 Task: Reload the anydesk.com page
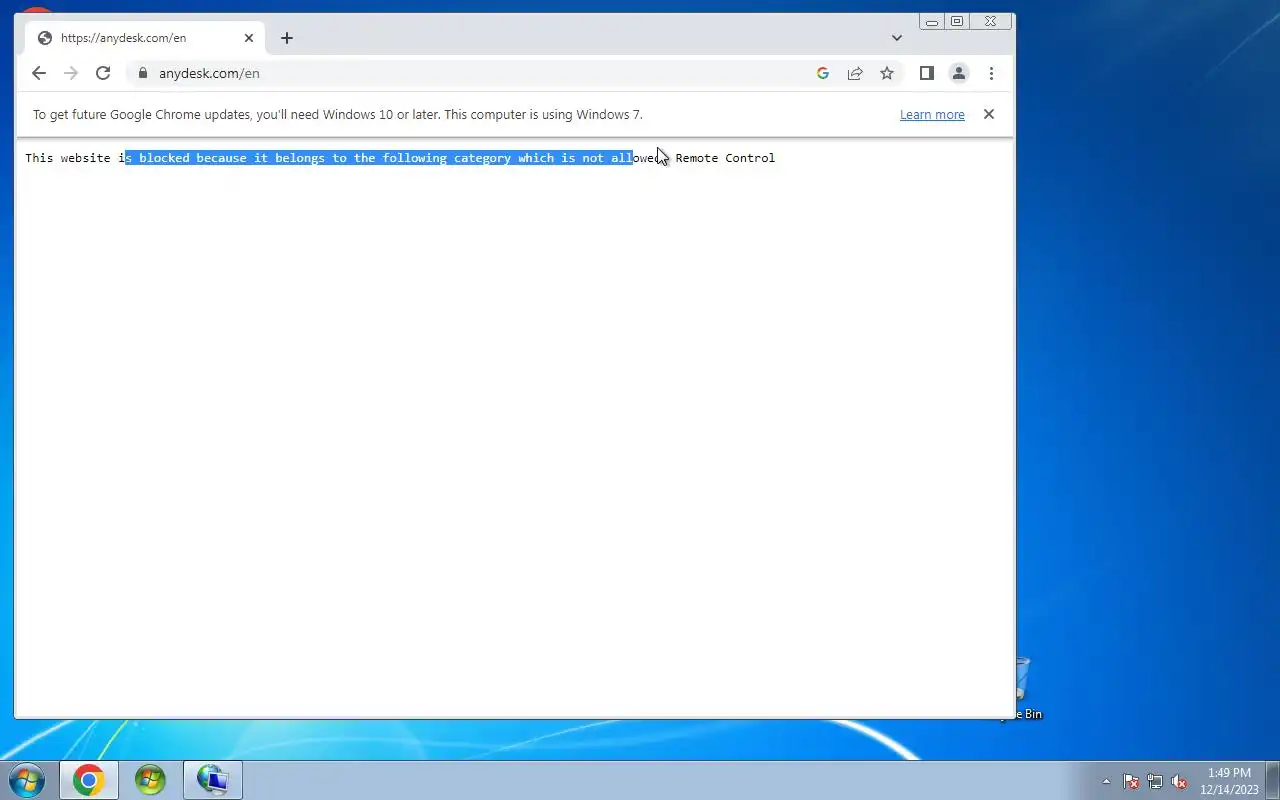(103, 73)
